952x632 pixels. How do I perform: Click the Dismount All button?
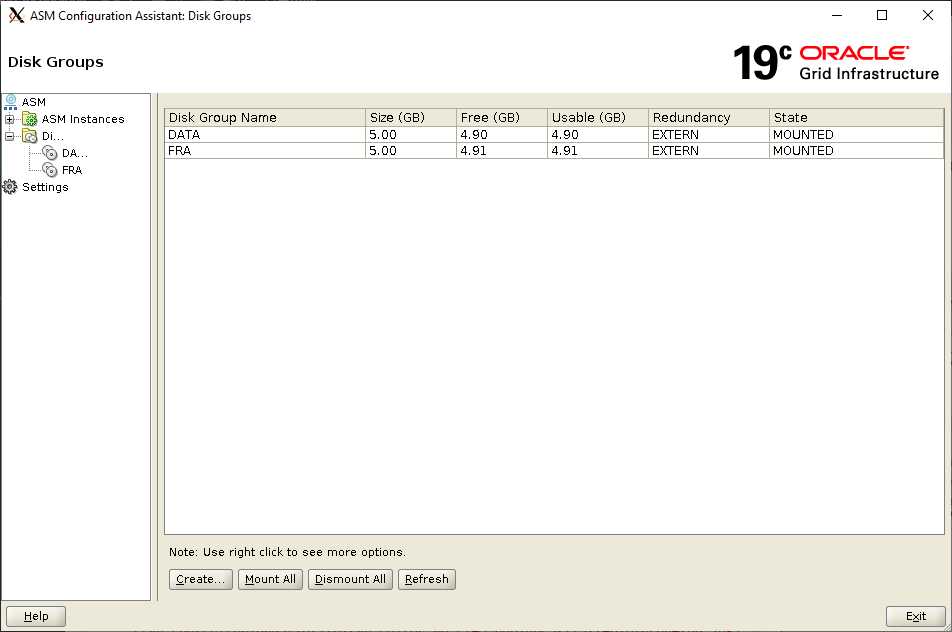tap(350, 579)
